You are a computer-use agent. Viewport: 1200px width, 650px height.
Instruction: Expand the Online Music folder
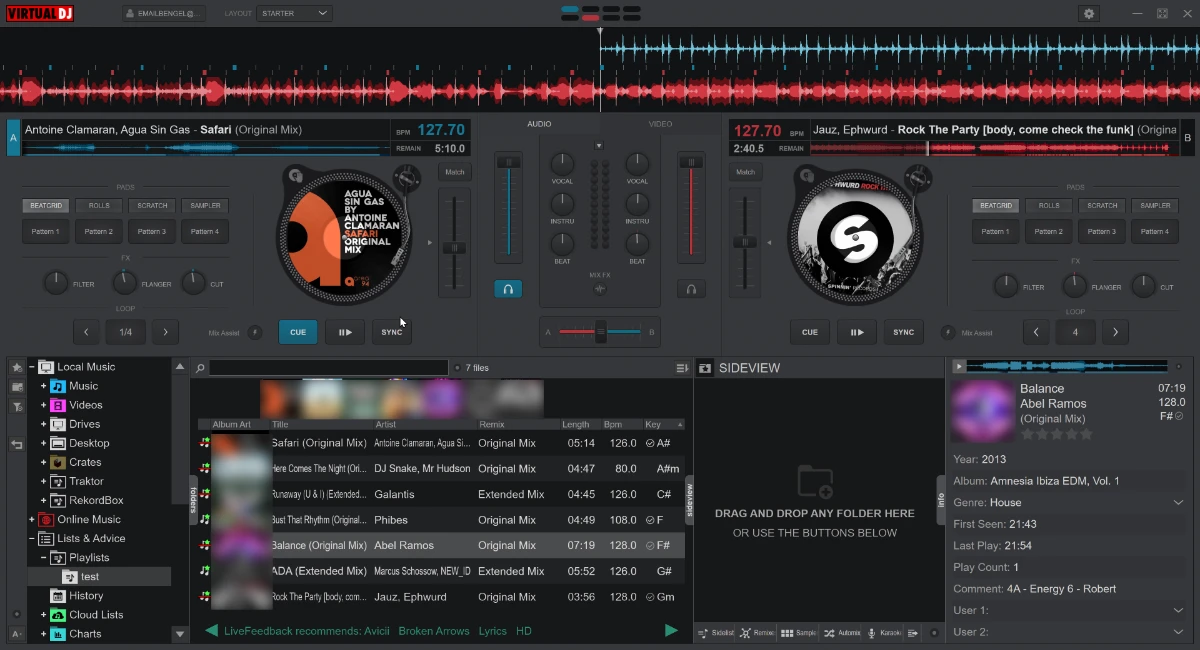click(32, 520)
